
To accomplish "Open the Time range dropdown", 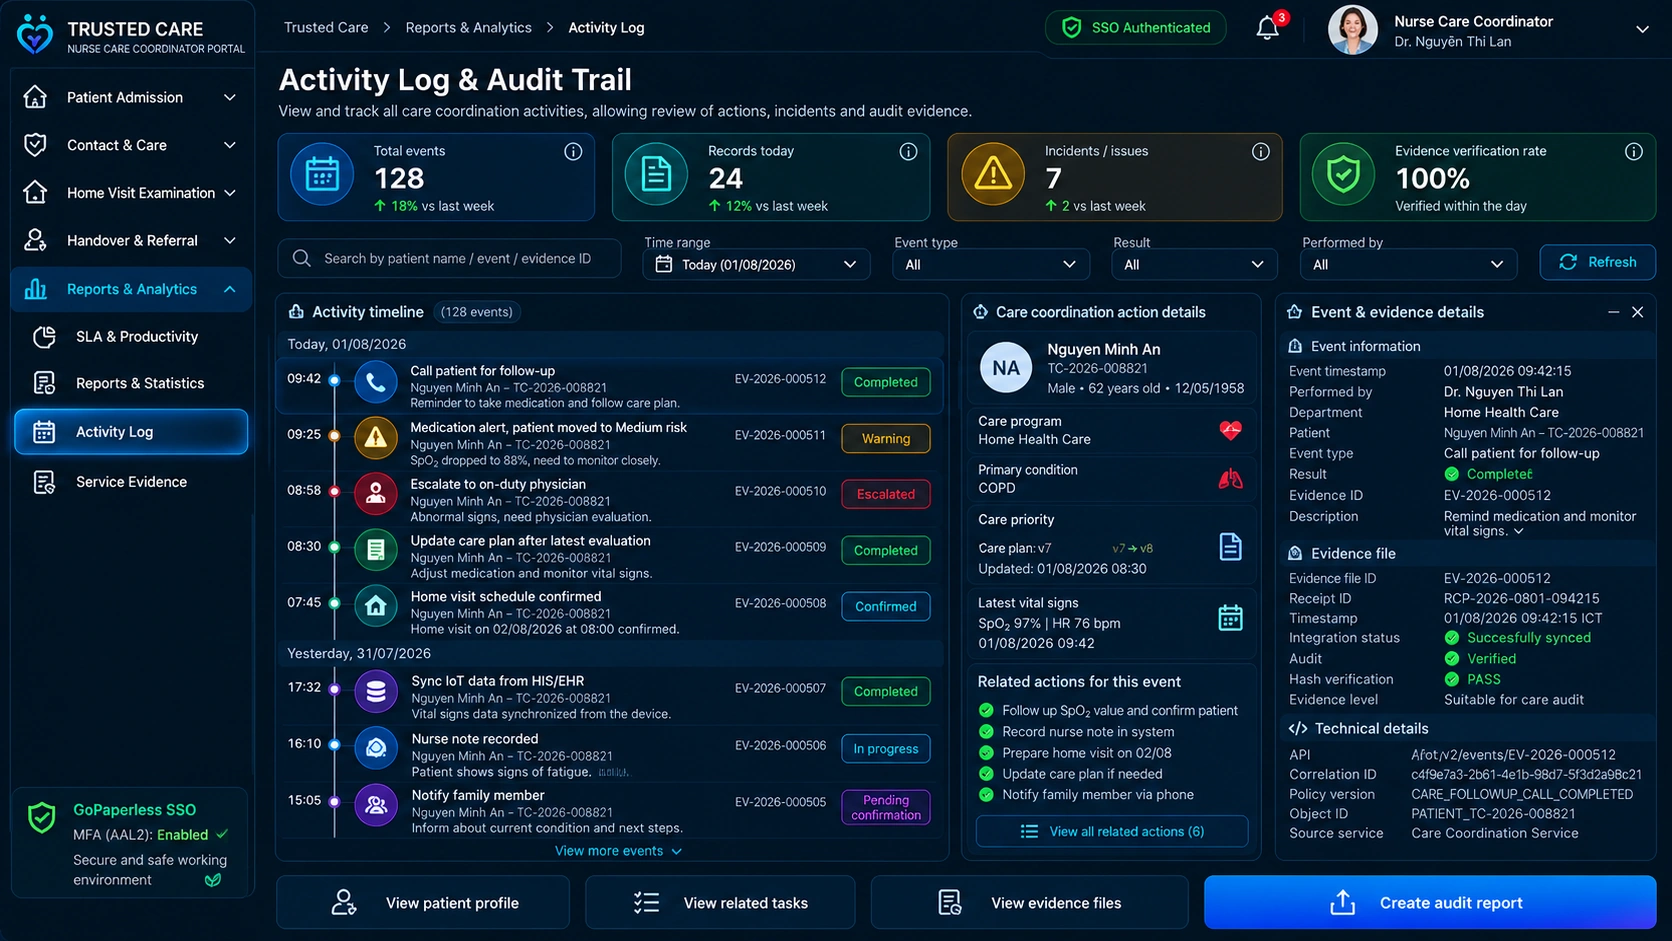I will click(757, 264).
